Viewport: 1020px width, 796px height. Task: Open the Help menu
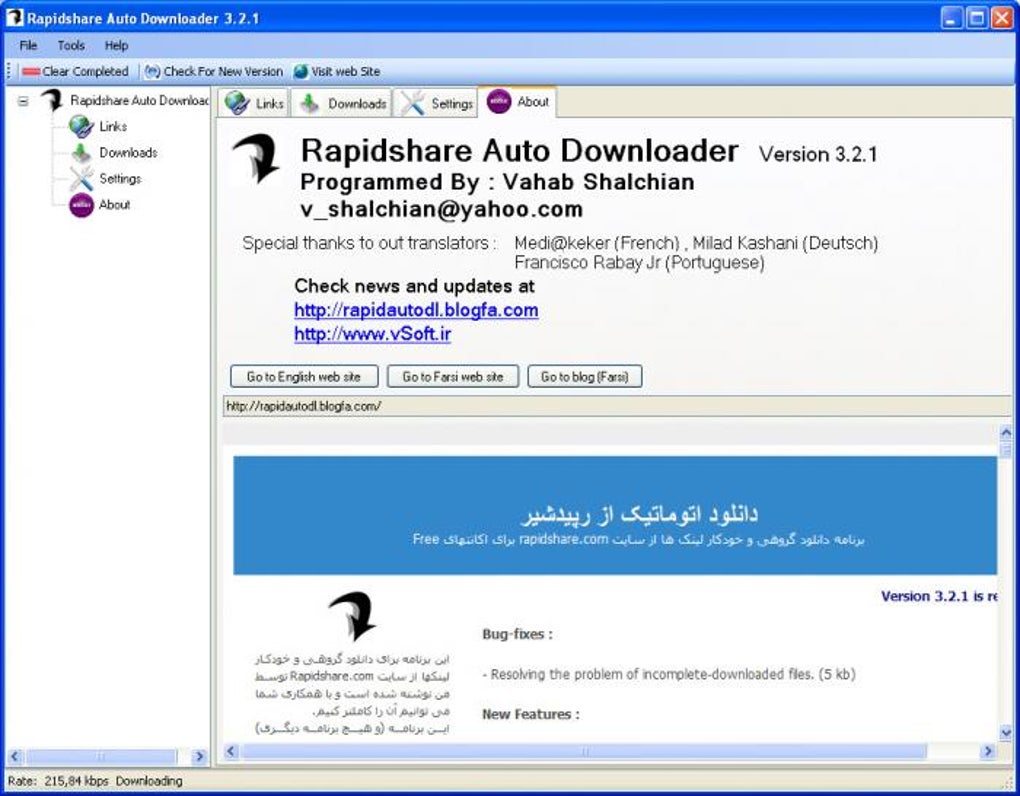point(116,46)
